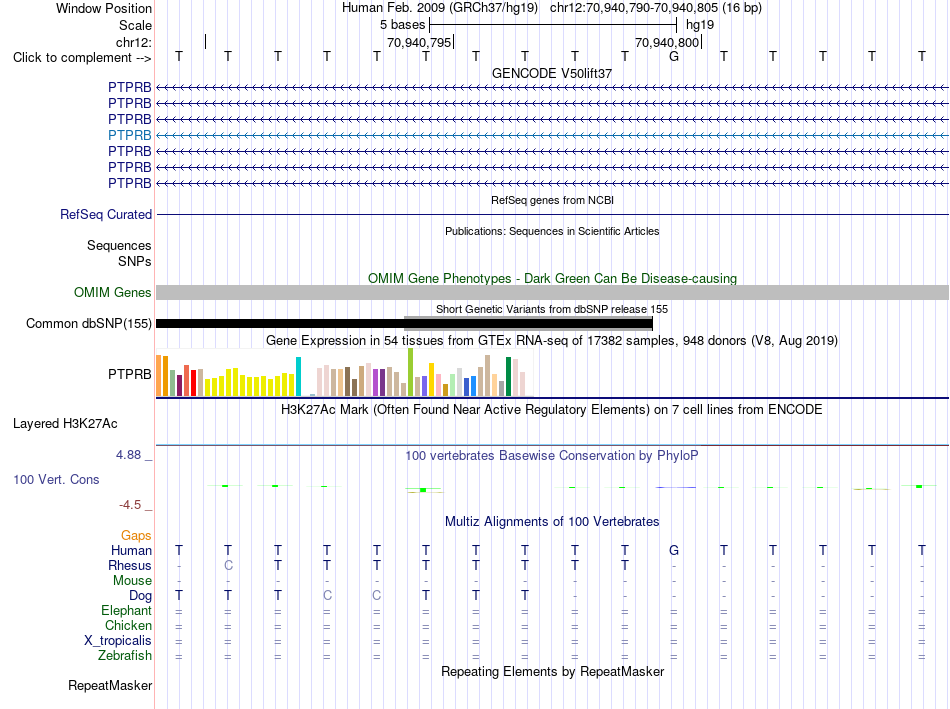Click the Sequences track label

tap(119, 245)
